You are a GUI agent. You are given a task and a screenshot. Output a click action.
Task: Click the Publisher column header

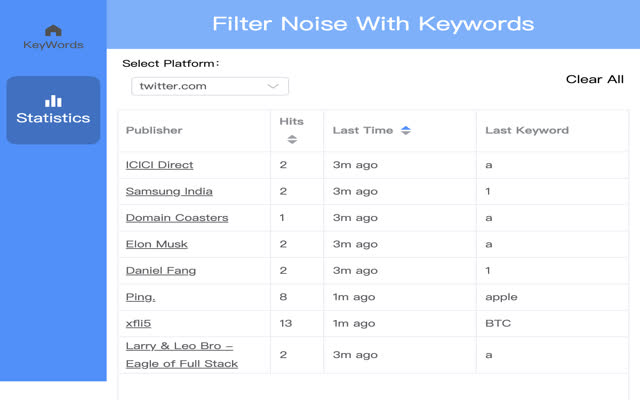(x=154, y=130)
